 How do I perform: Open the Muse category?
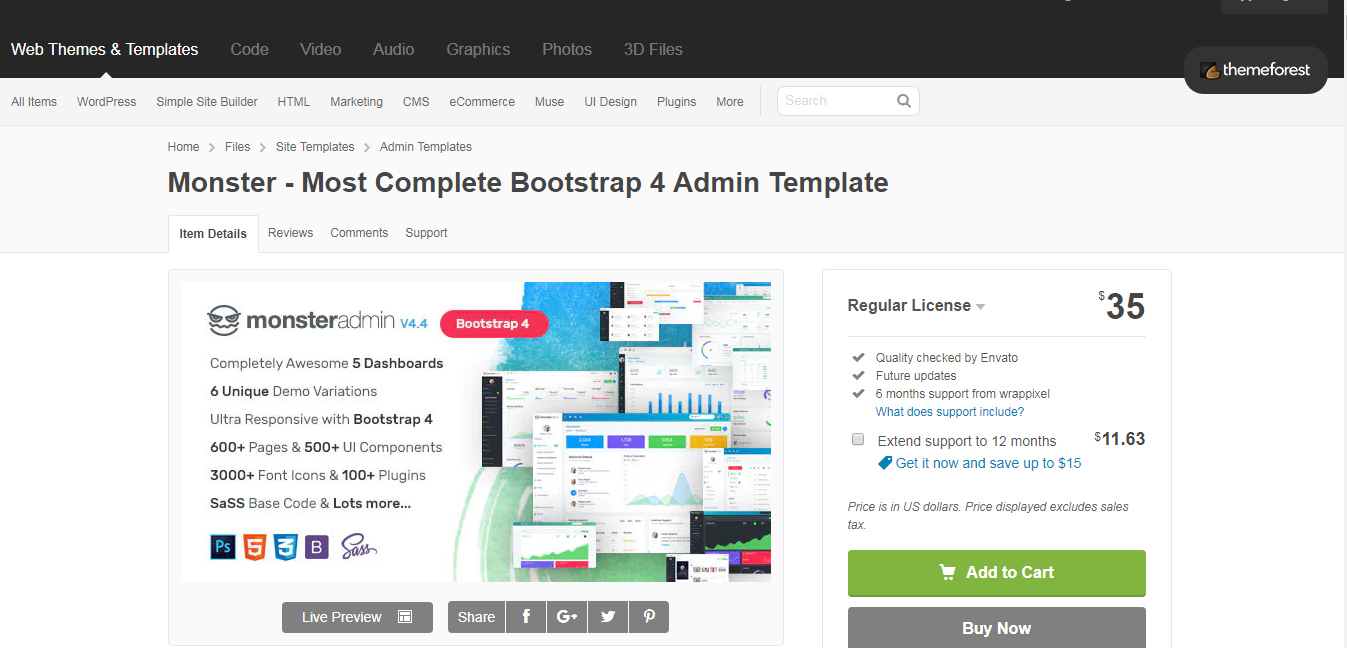coord(550,102)
